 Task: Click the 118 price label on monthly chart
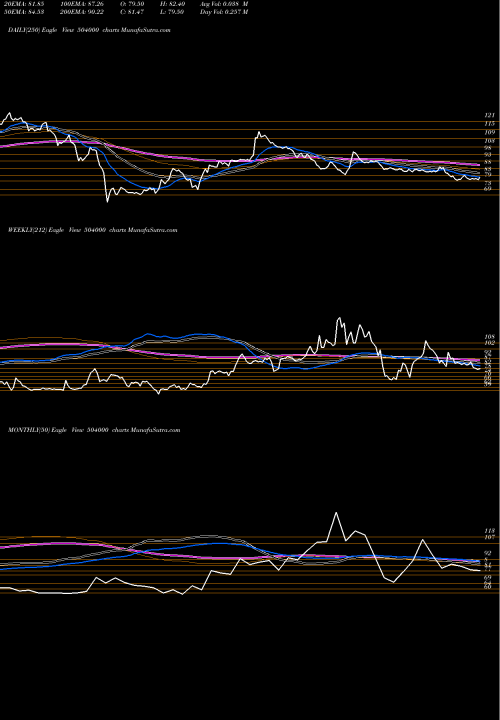[489, 530]
